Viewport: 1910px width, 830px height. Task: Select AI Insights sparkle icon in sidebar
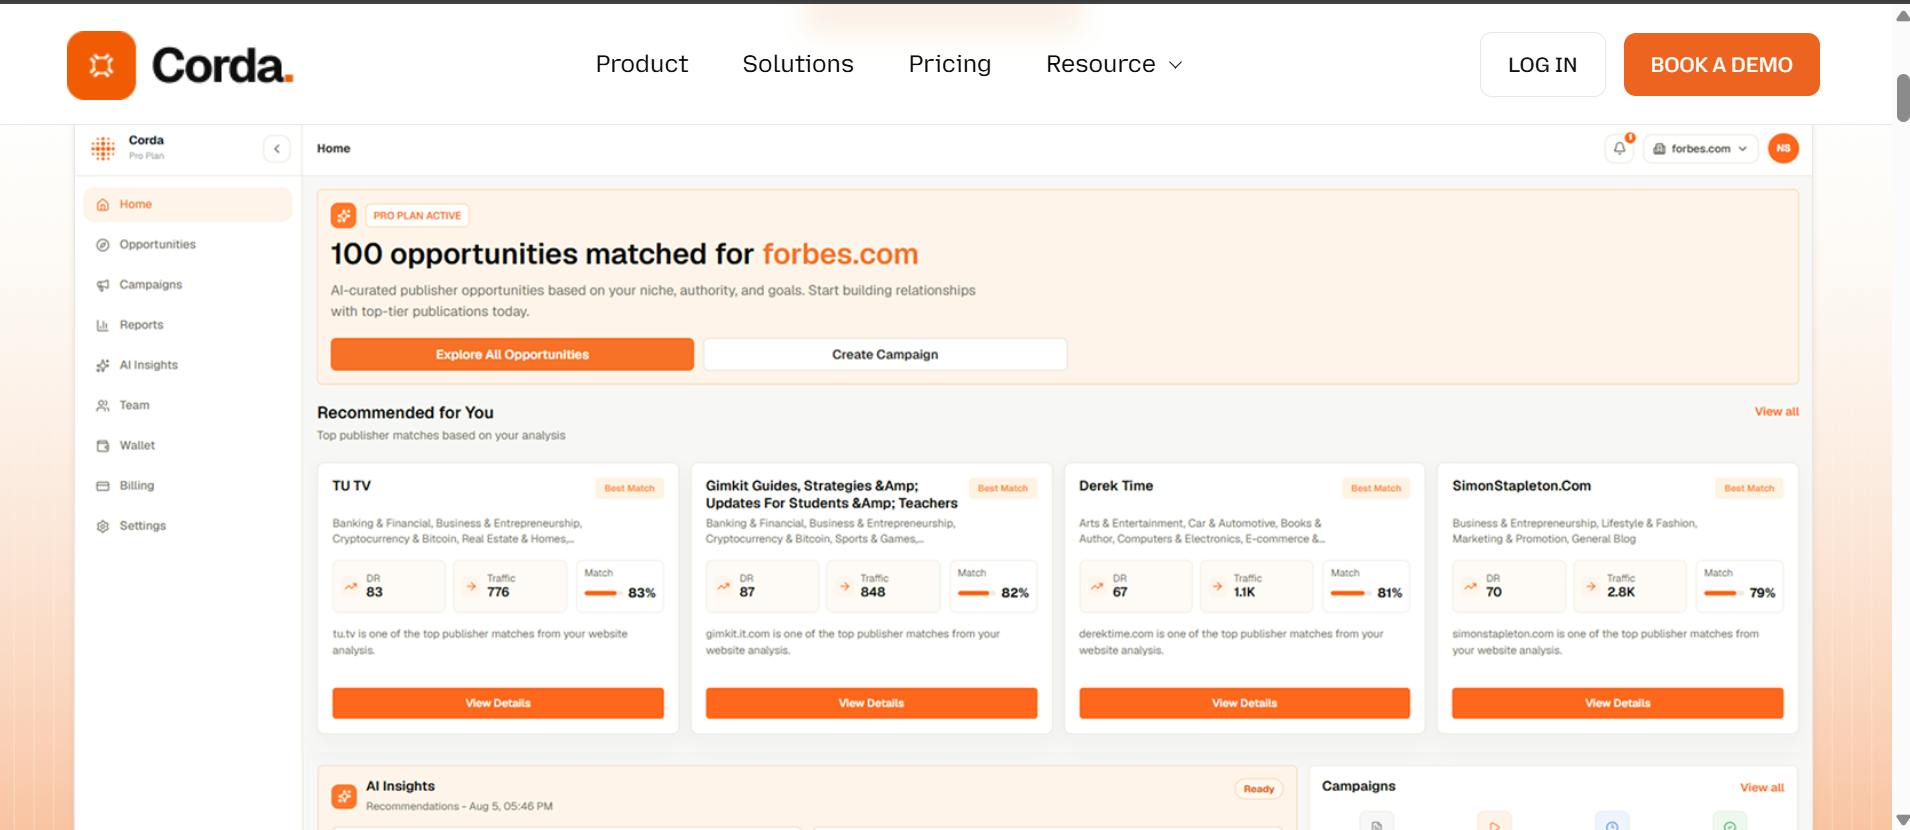pos(102,365)
